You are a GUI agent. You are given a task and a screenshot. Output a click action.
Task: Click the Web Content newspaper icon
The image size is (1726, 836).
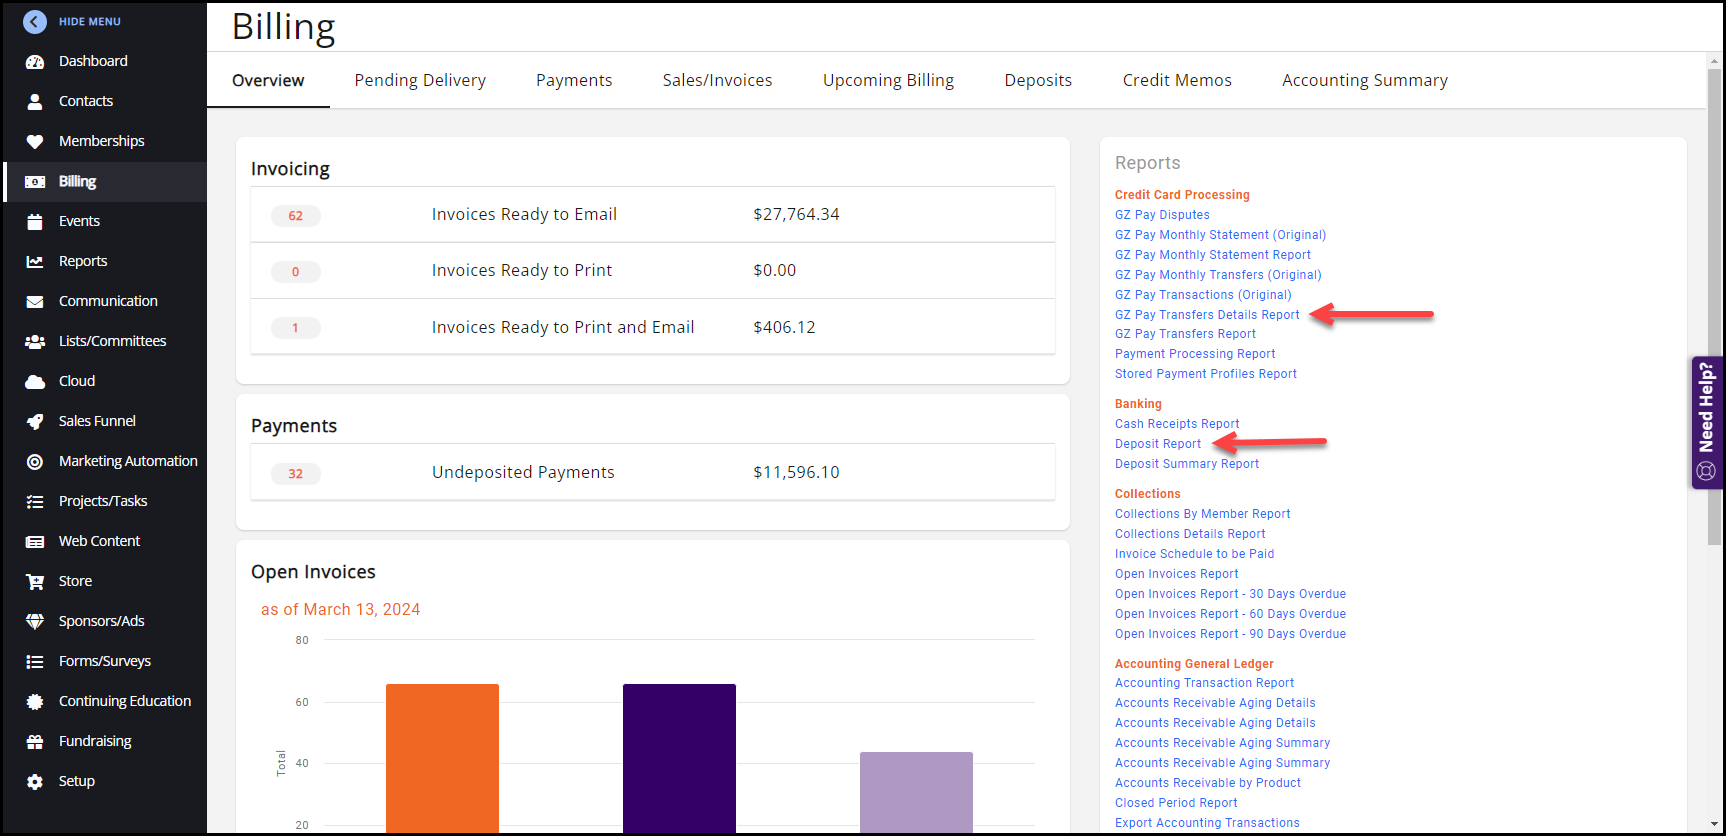[35, 541]
